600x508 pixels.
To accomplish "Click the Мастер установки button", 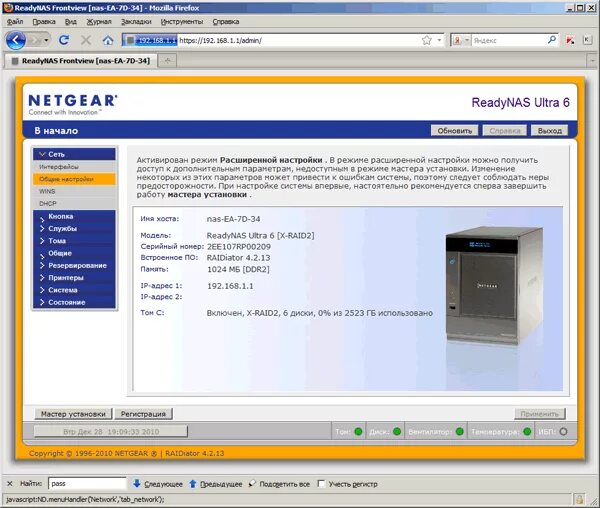I will click(x=73, y=414).
